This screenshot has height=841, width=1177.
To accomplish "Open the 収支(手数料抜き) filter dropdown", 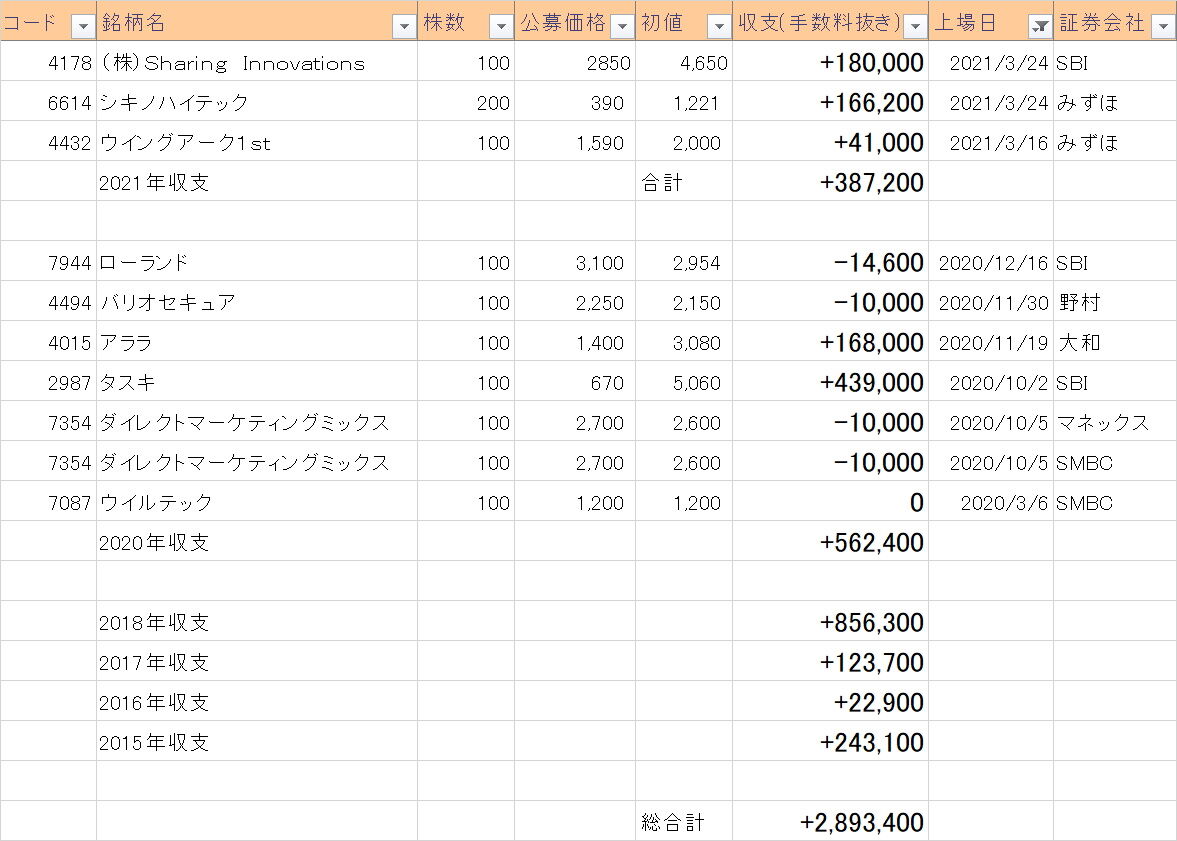I will (914, 26).
